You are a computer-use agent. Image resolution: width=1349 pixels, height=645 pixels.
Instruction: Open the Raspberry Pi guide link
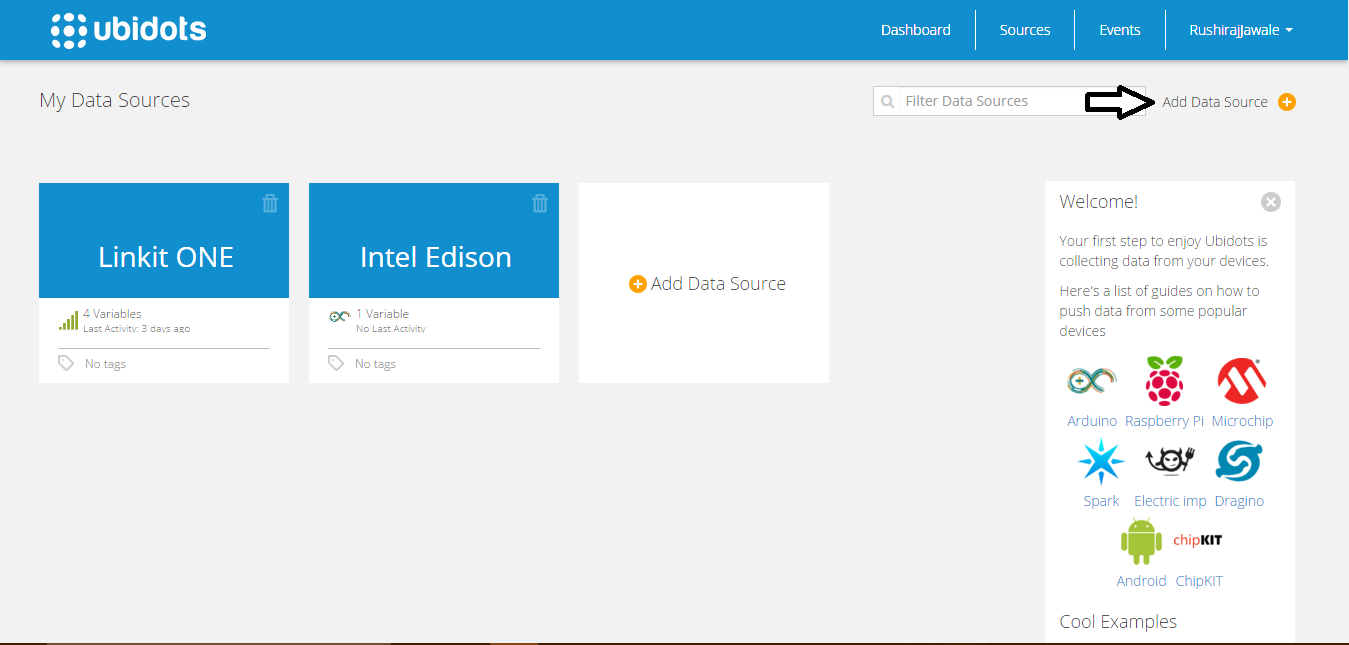pyautogui.click(x=1165, y=421)
